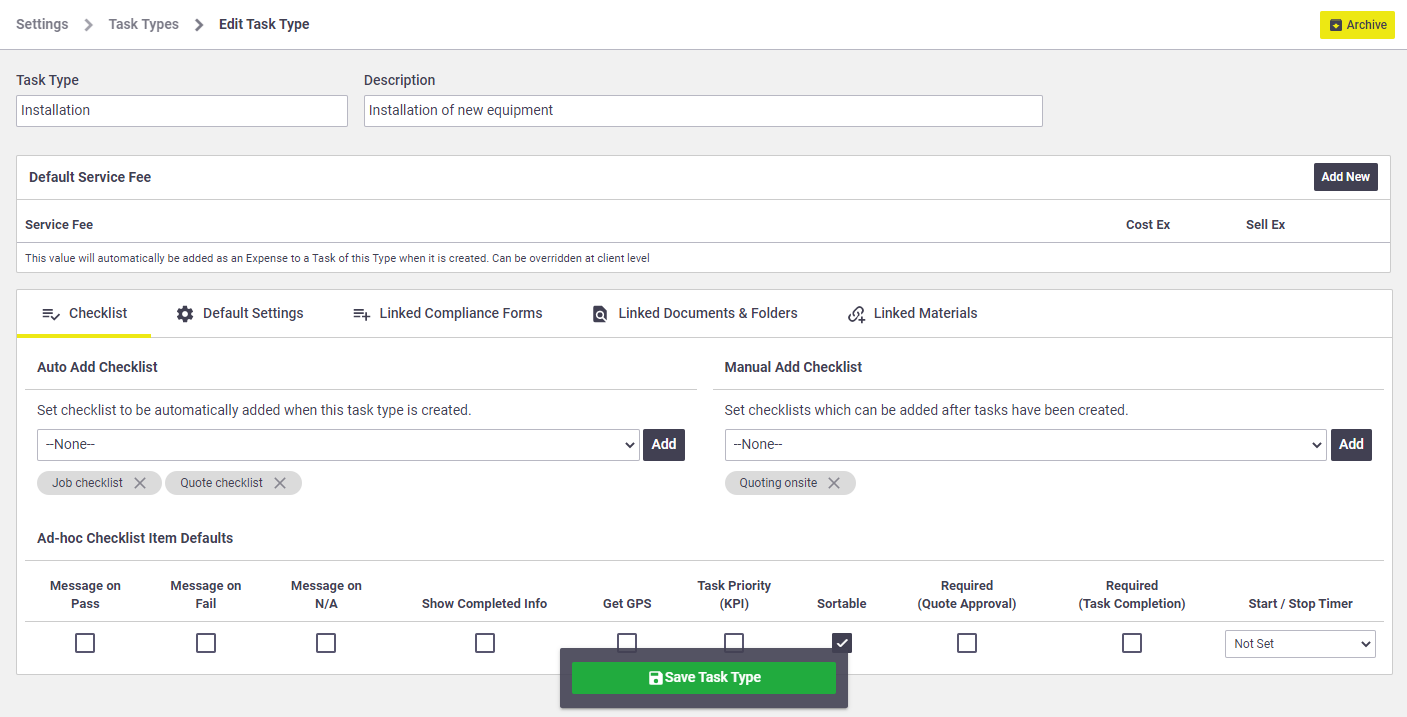Open the Manual Add Checklist dropdown
Viewport: 1407px width, 717px height.
(1026, 445)
